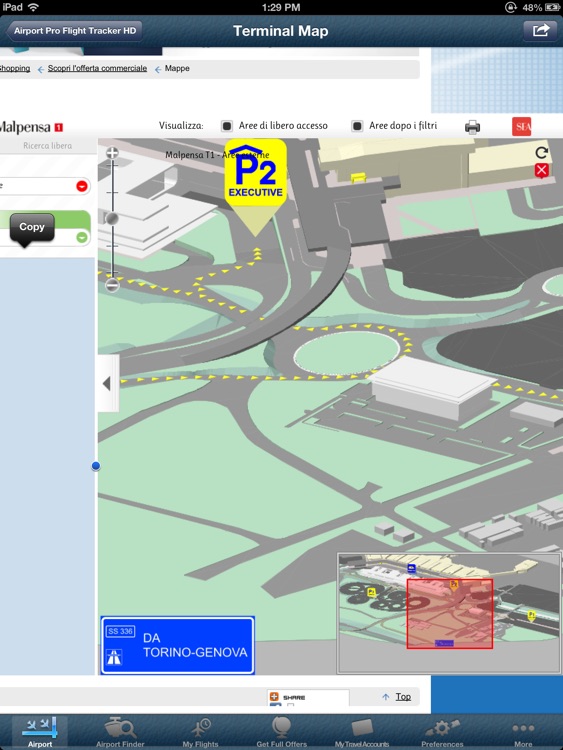The height and width of the screenshot is (750, 563).
Task: Click the blue text selection handle
Action: click(96, 466)
